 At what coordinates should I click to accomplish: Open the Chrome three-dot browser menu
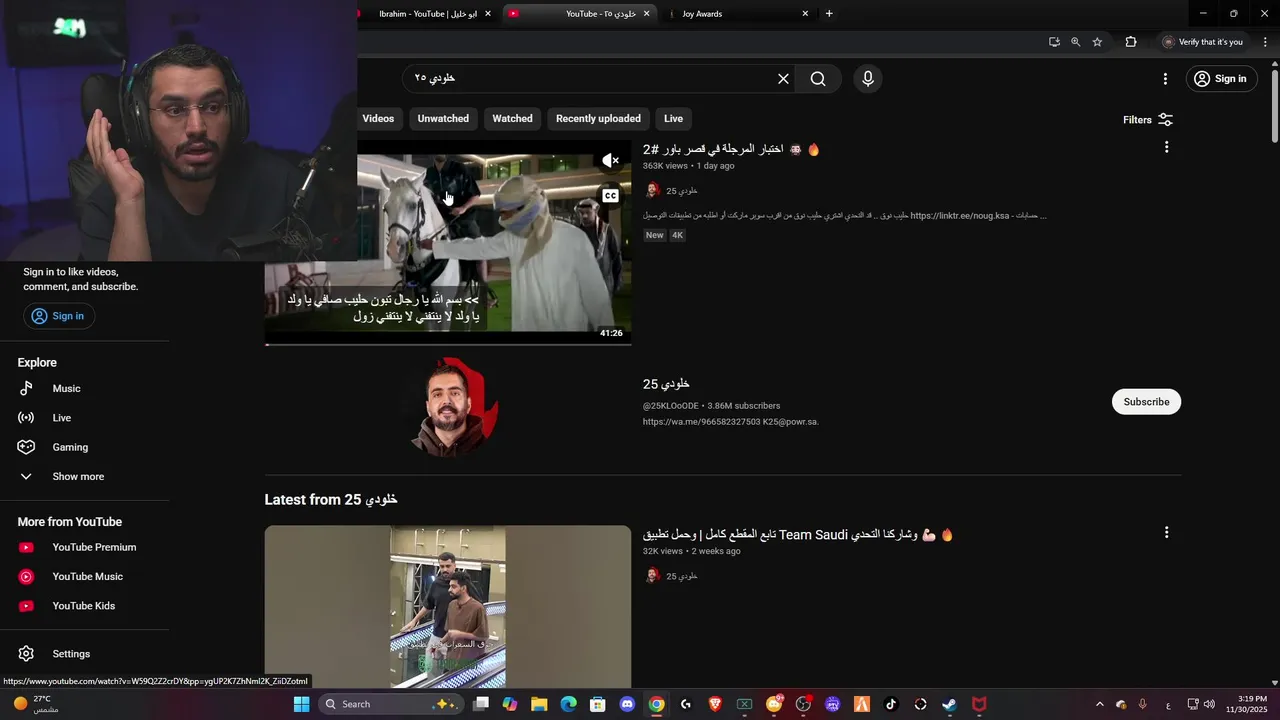pyautogui.click(x=1265, y=42)
